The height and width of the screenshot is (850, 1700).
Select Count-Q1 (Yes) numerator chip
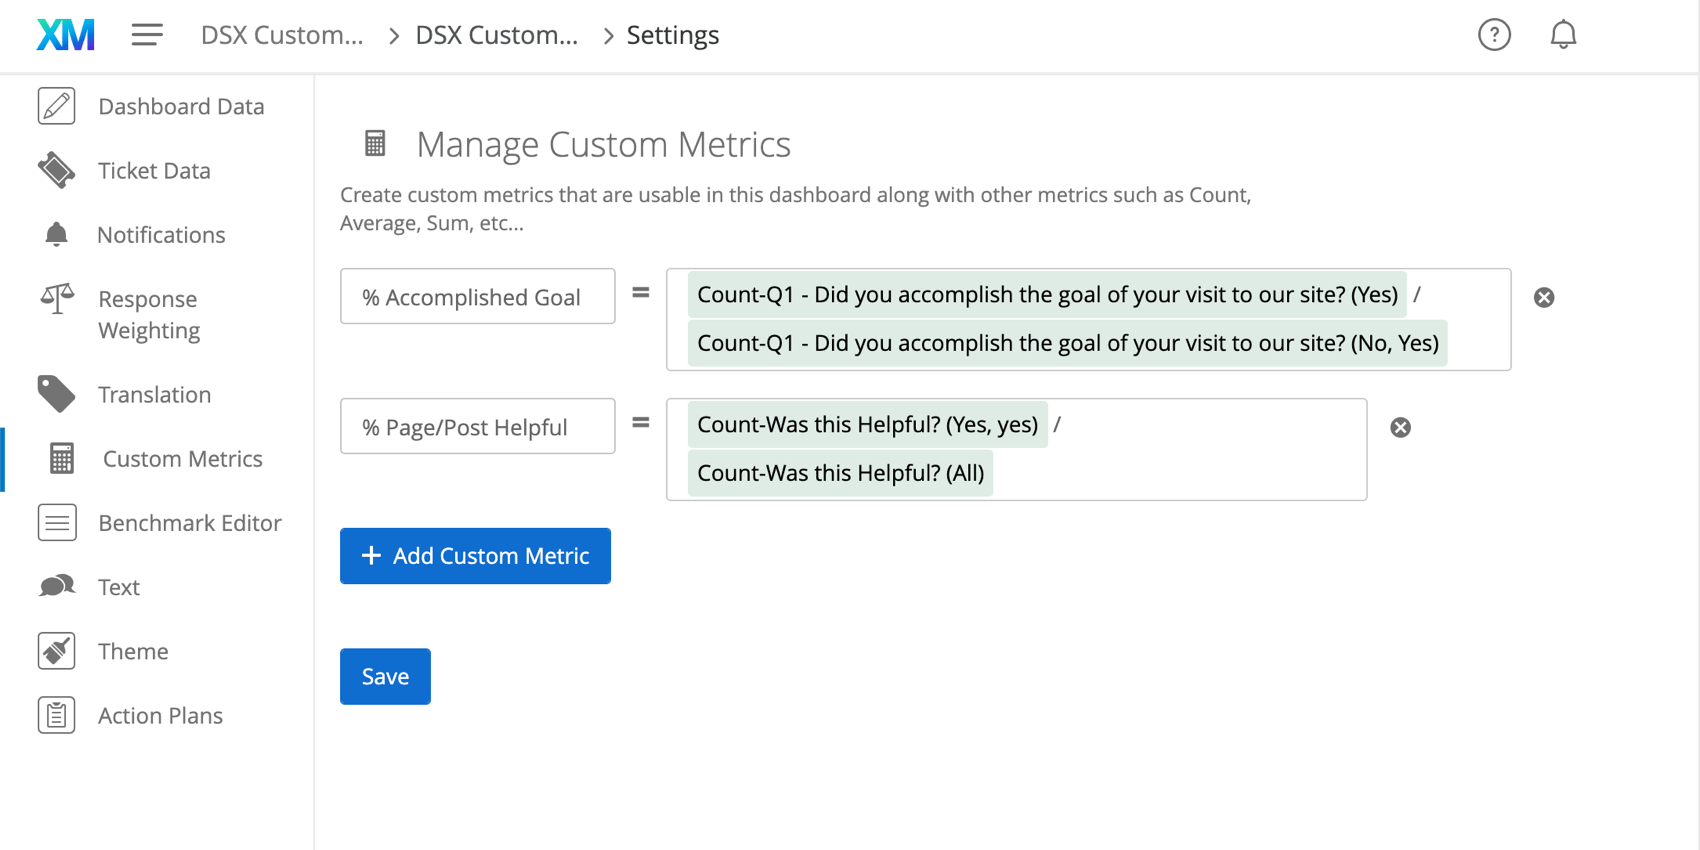pyautogui.click(x=1047, y=294)
